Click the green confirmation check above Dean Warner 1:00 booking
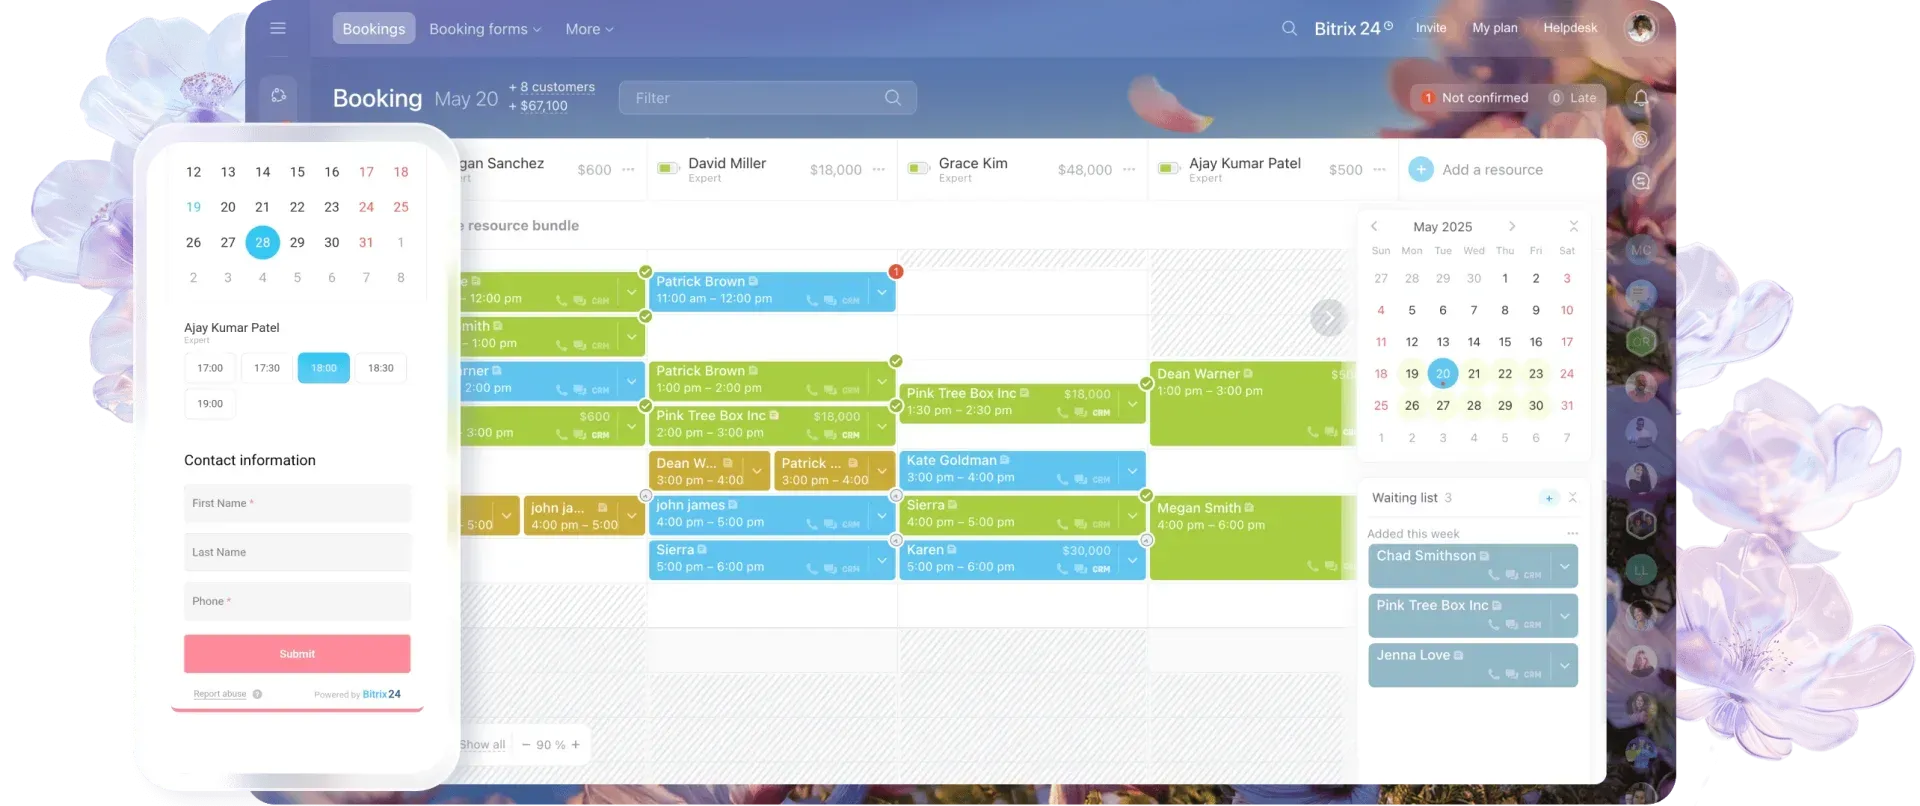Image resolution: width=1920 pixels, height=806 pixels. pyautogui.click(x=1146, y=383)
